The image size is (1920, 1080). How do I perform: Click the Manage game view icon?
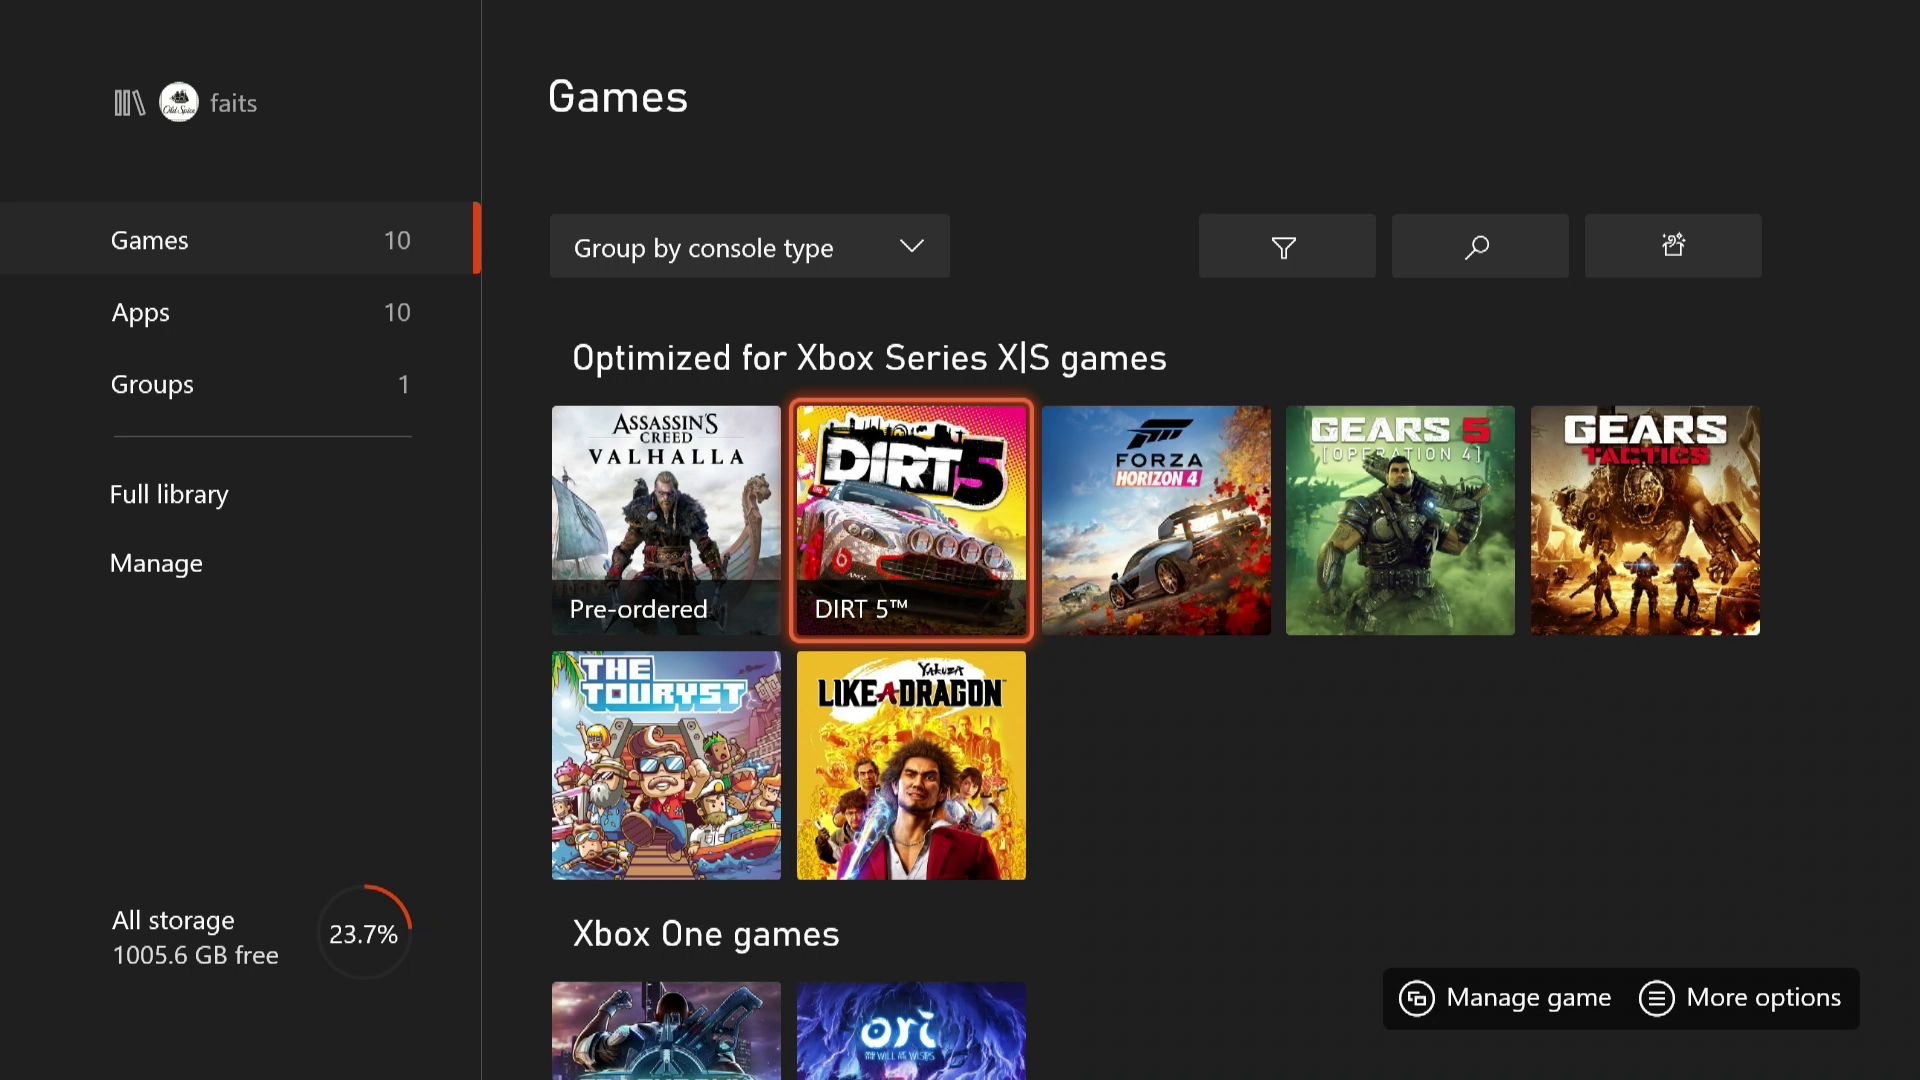click(1416, 998)
